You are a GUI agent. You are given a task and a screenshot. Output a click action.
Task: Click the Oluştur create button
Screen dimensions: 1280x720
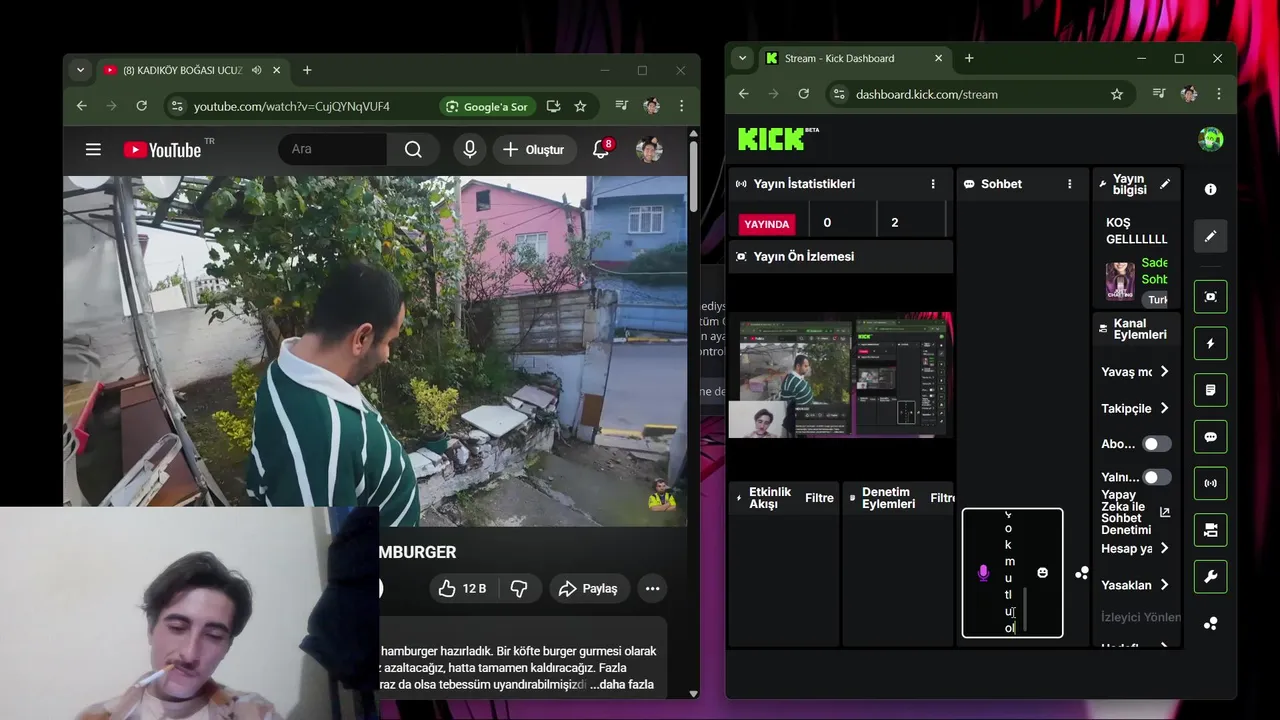pyautogui.click(x=534, y=149)
